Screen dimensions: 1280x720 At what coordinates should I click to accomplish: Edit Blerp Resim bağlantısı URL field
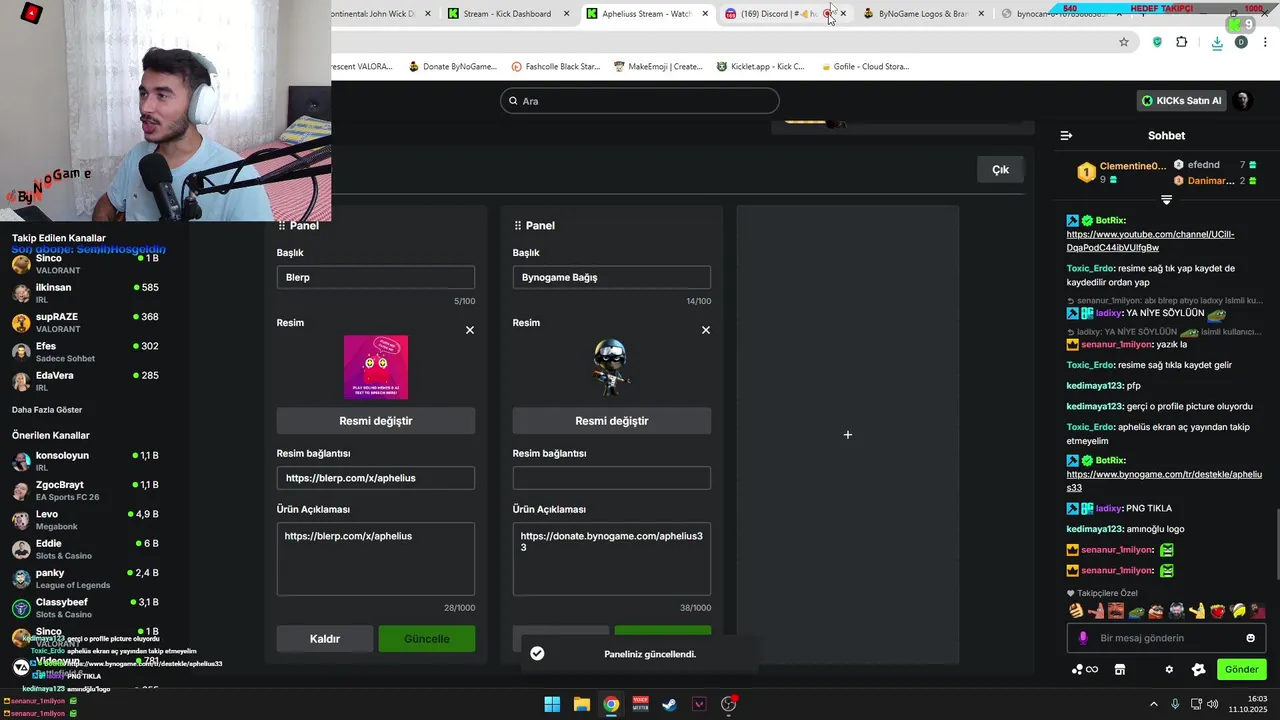coord(376,478)
